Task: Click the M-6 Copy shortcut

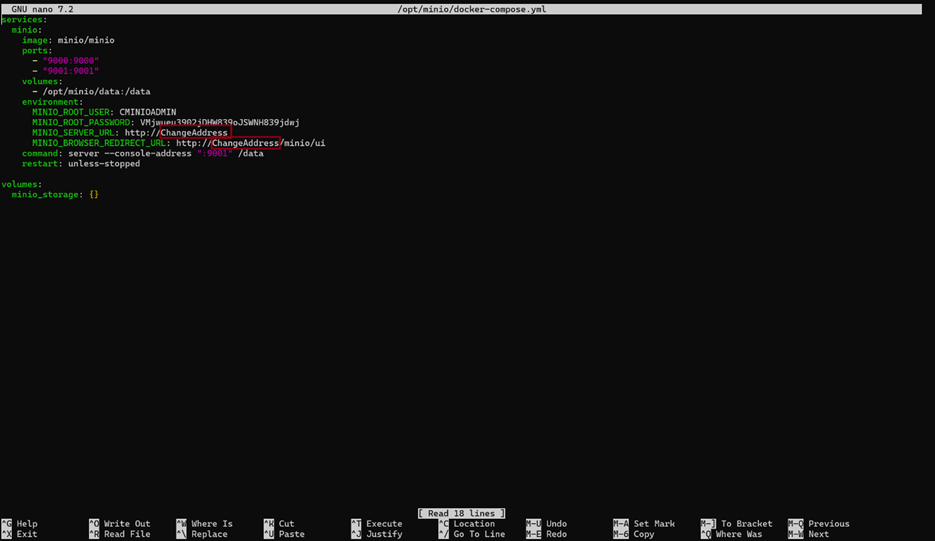Action: click(x=634, y=534)
